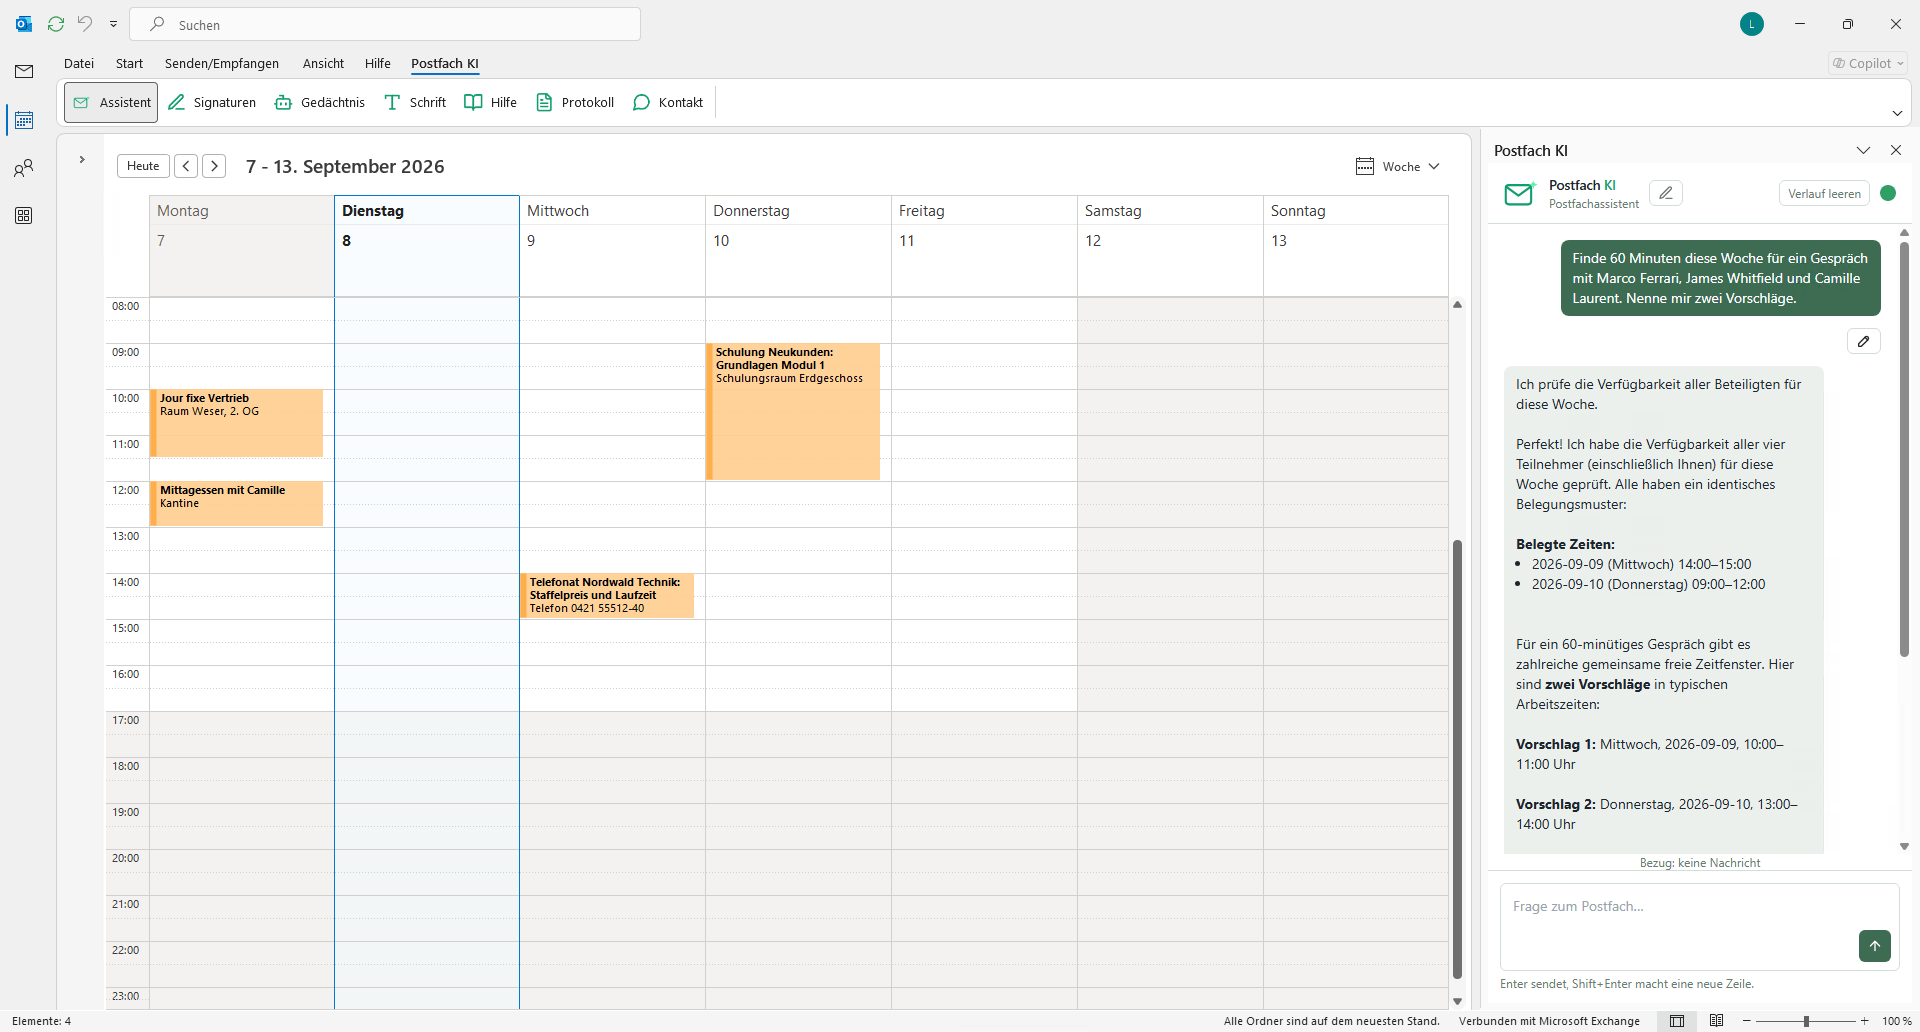This screenshot has width=1920, height=1032.
Task: Click the Send/Receive sync icon
Action: point(56,24)
